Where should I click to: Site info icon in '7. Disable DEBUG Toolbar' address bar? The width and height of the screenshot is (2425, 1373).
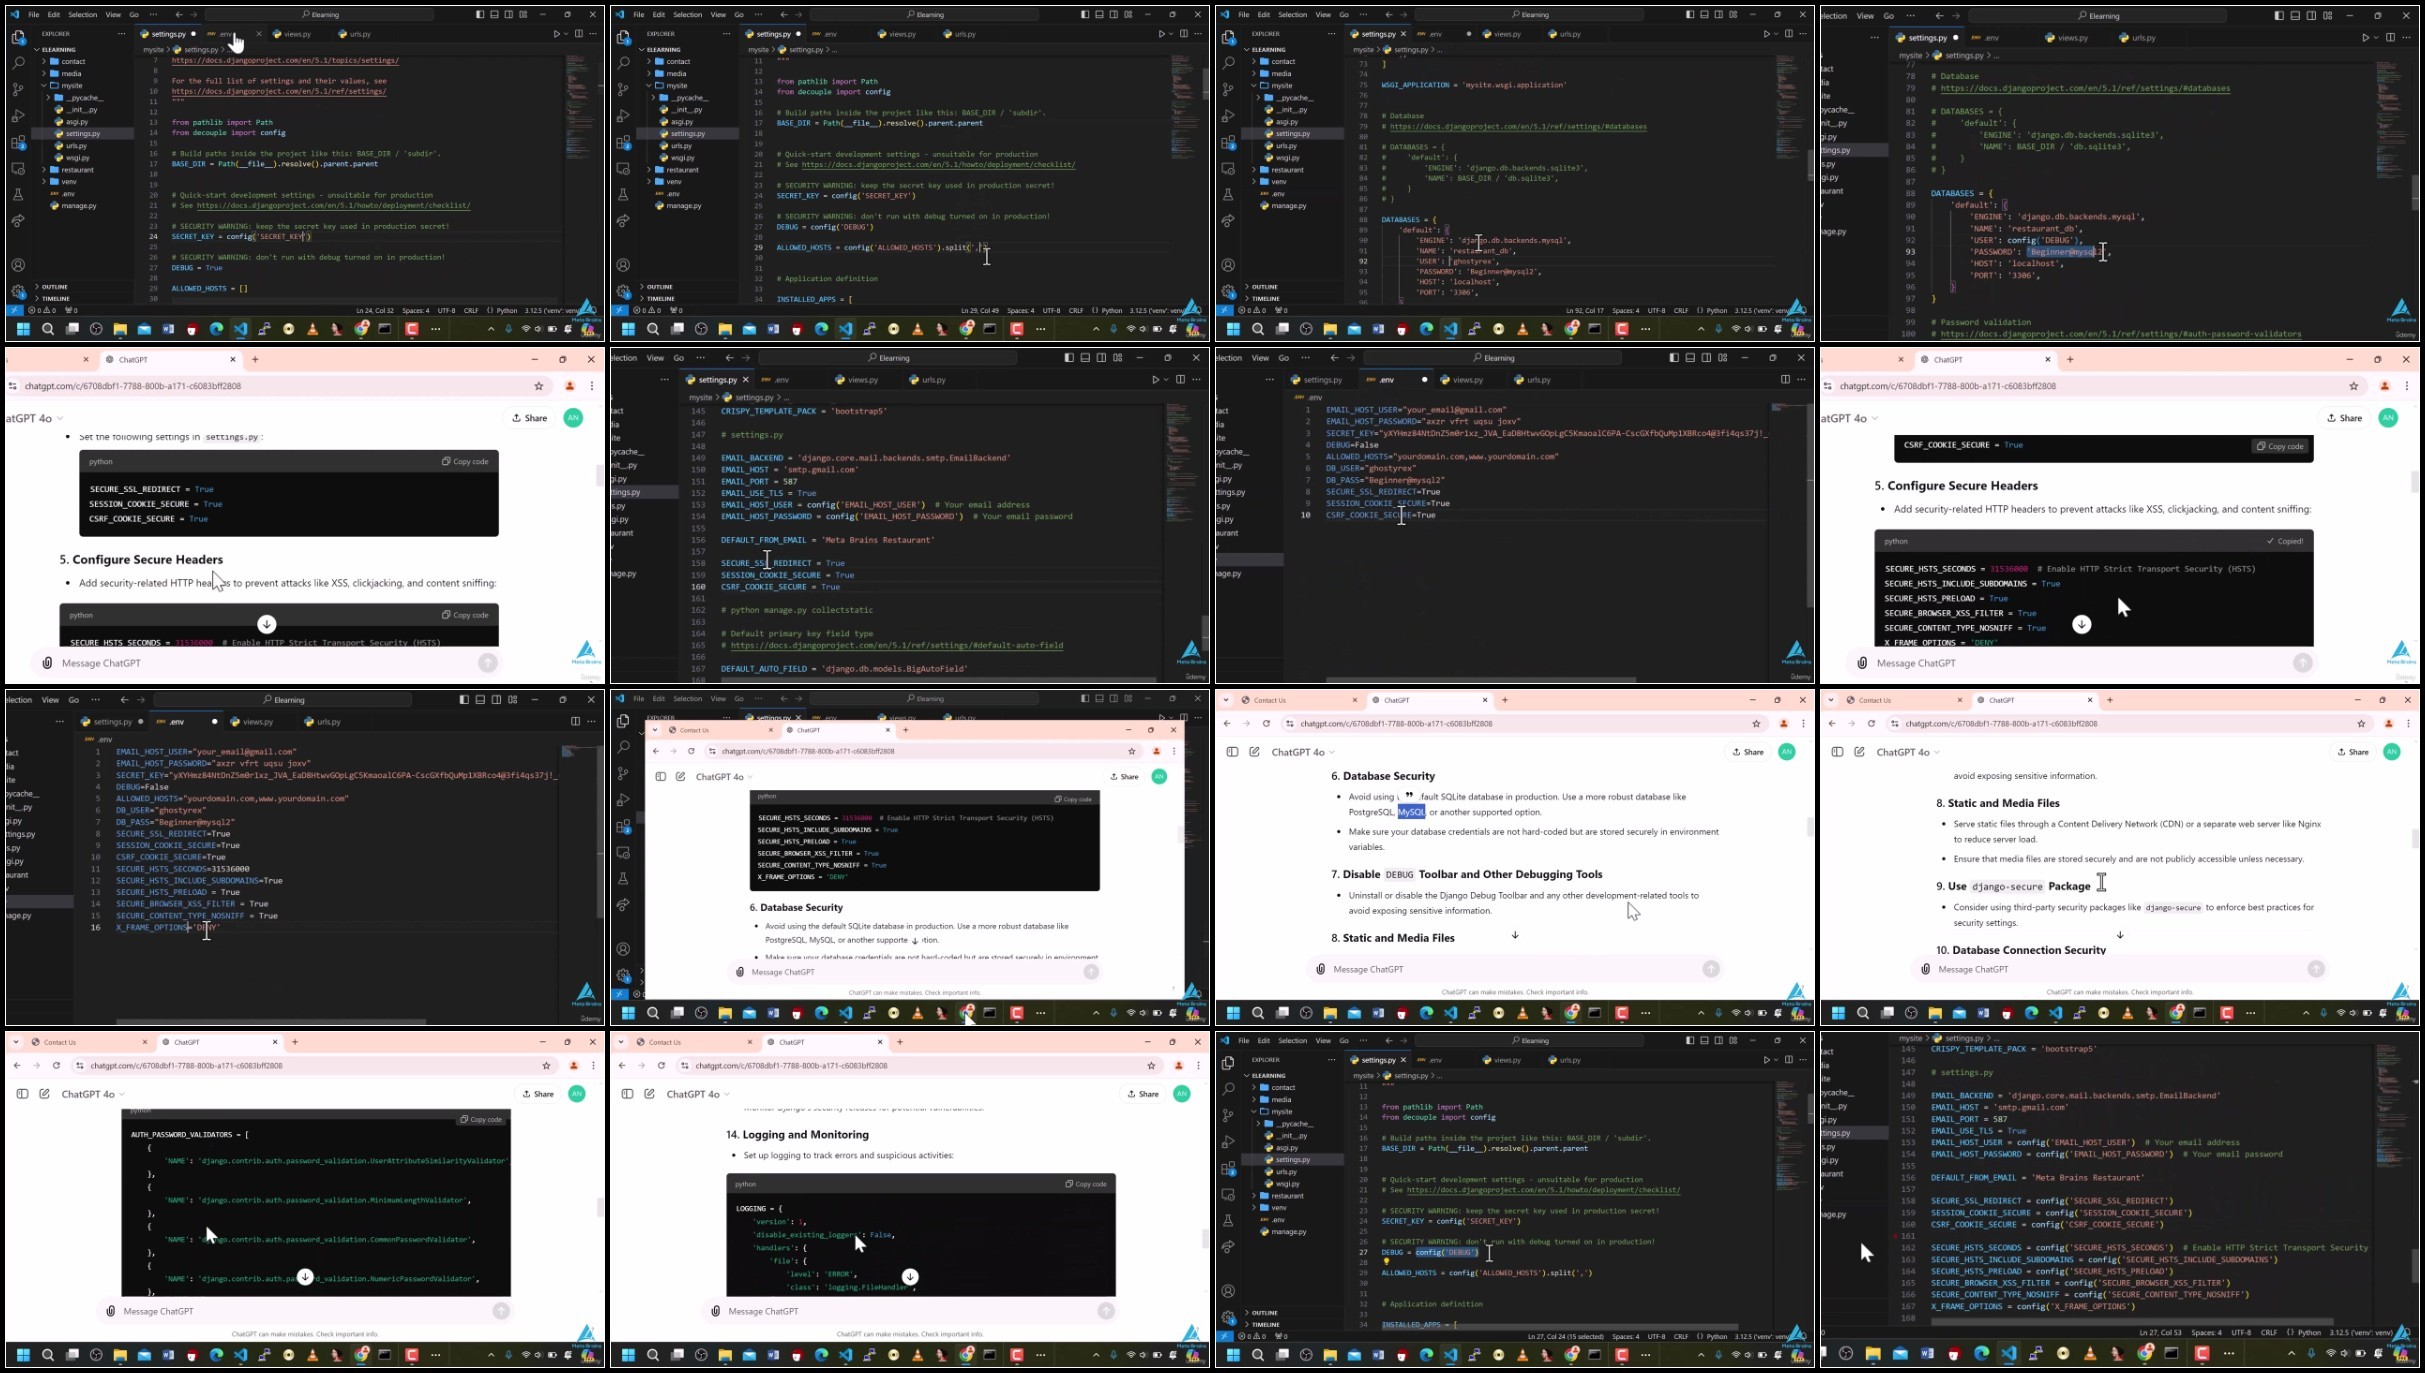coord(1290,724)
